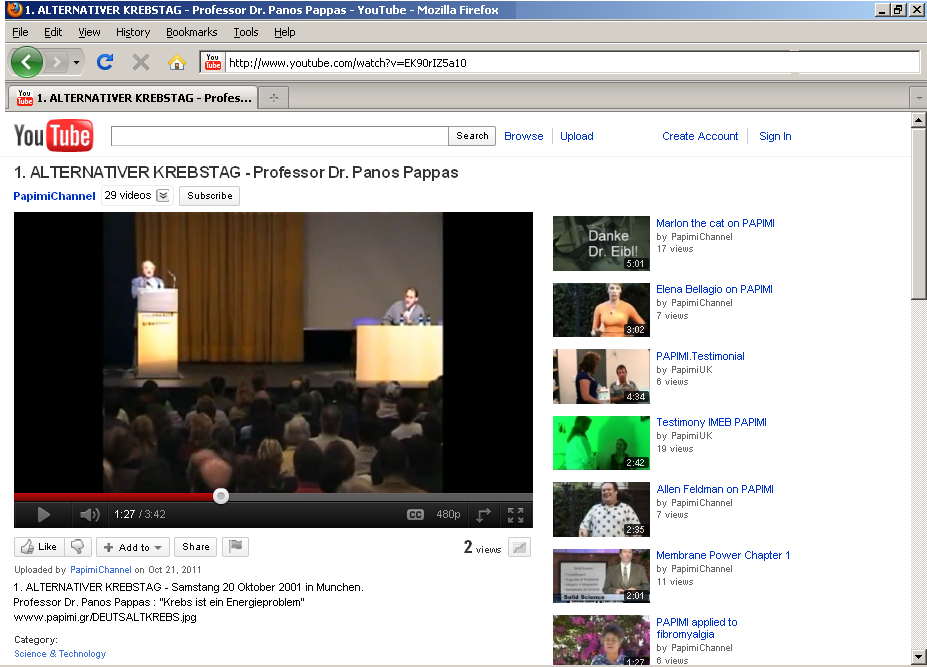Click the Allen Feldman video thumbnail
Image resolution: width=927 pixels, height=667 pixels.
point(601,510)
